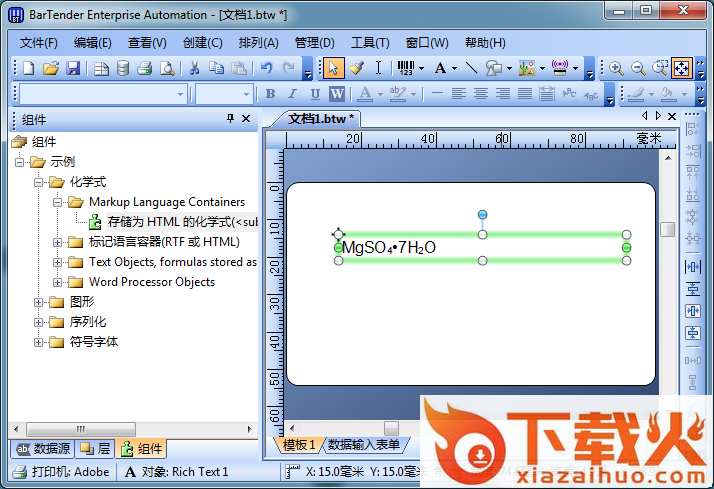Toggle the word processor mode W button

337,94
